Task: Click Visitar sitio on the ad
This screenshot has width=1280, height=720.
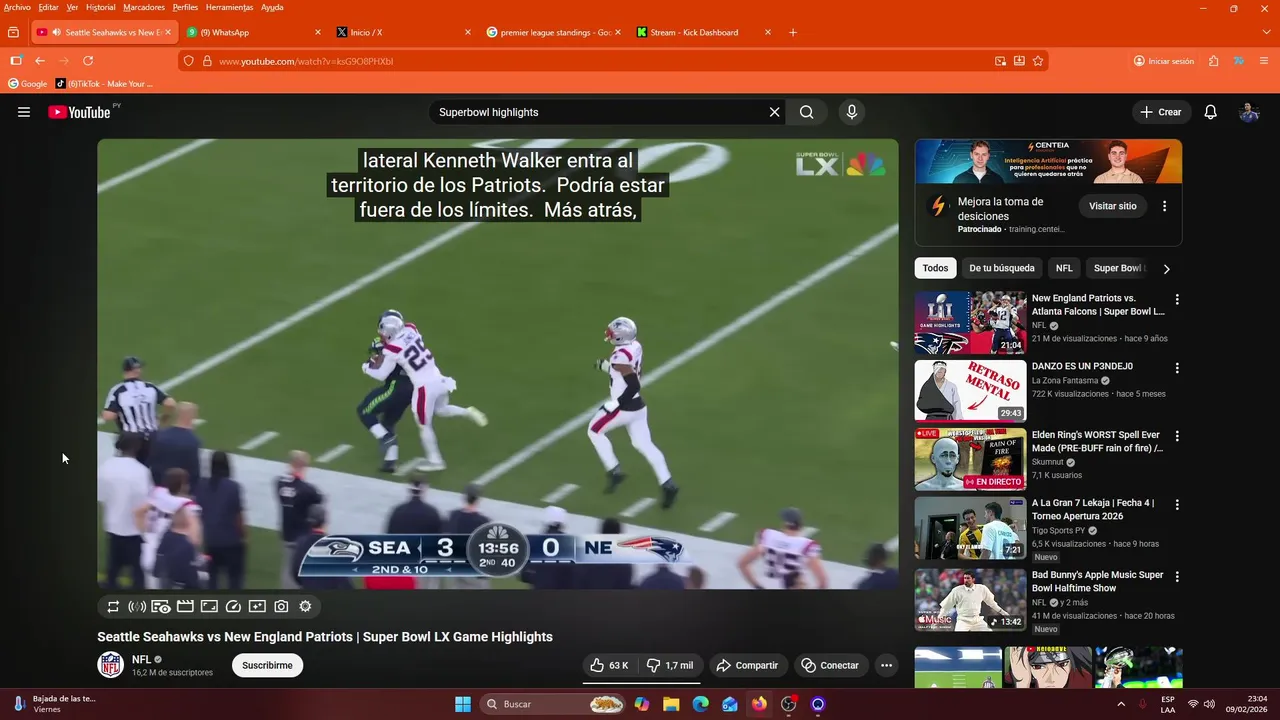Action: [x=1112, y=206]
